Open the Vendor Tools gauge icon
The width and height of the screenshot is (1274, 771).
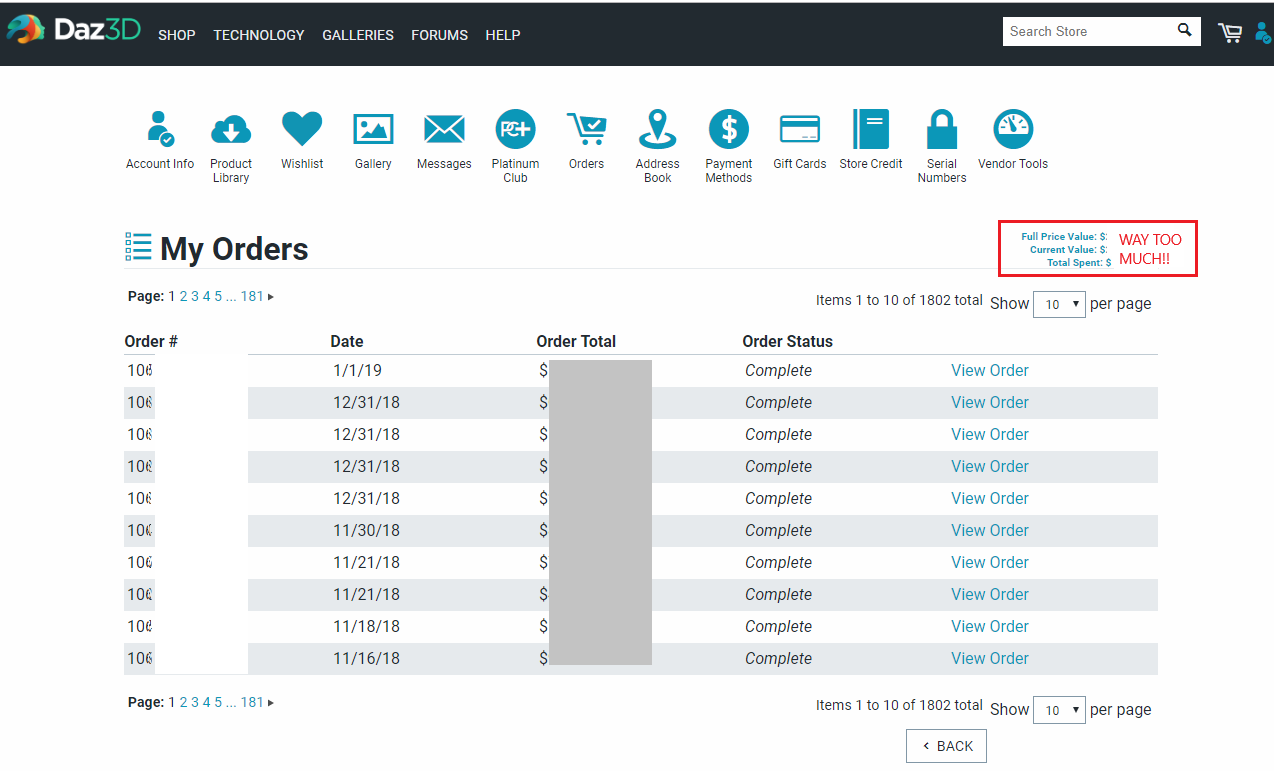(1013, 129)
